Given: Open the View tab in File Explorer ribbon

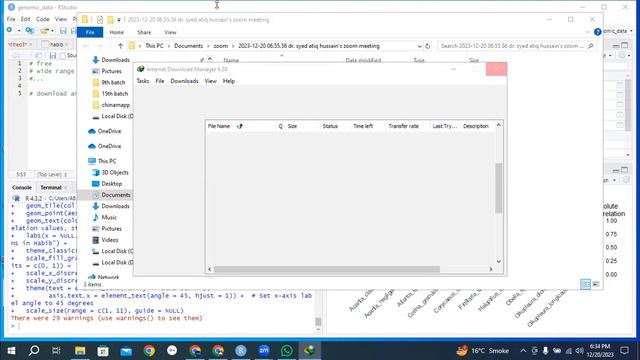Looking at the screenshot, I should pyautogui.click(x=171, y=32).
